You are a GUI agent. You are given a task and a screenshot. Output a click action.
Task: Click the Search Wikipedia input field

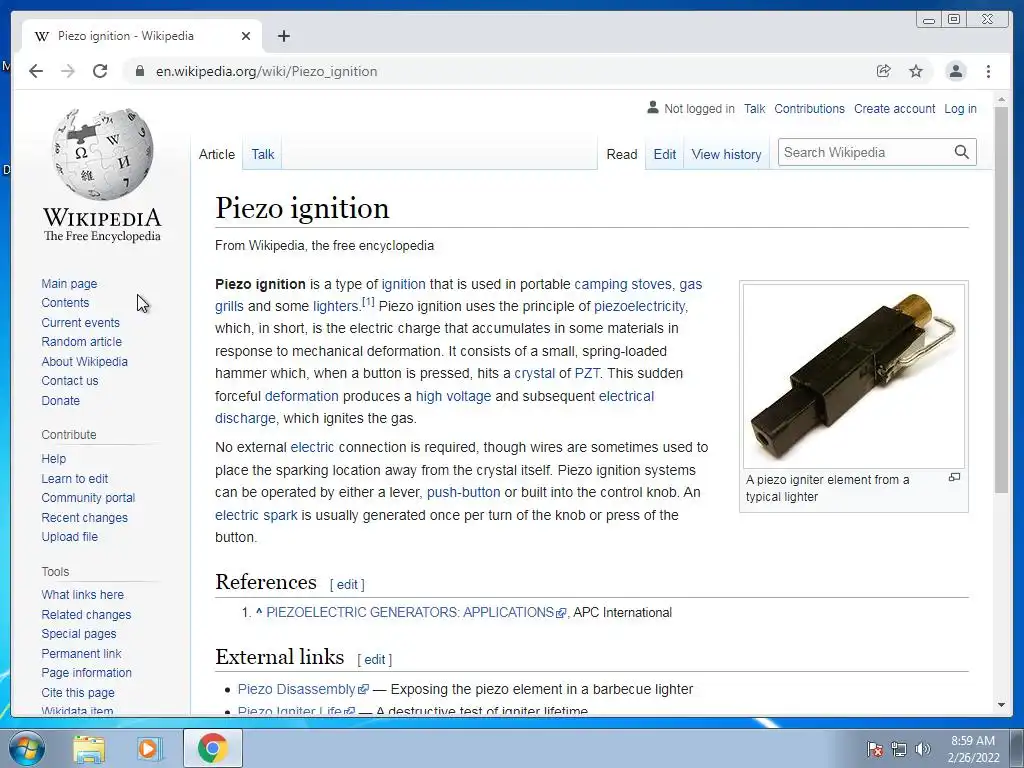pyautogui.click(x=865, y=152)
